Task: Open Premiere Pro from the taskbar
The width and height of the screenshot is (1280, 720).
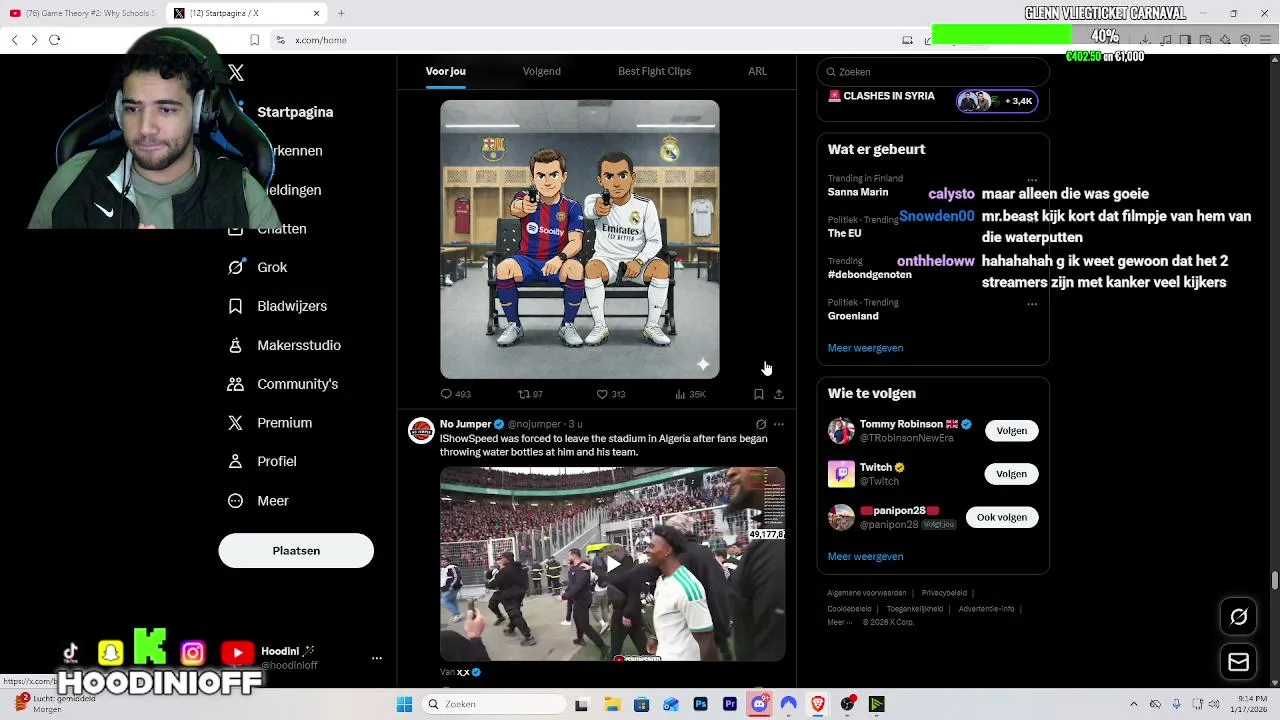Action: click(x=730, y=704)
